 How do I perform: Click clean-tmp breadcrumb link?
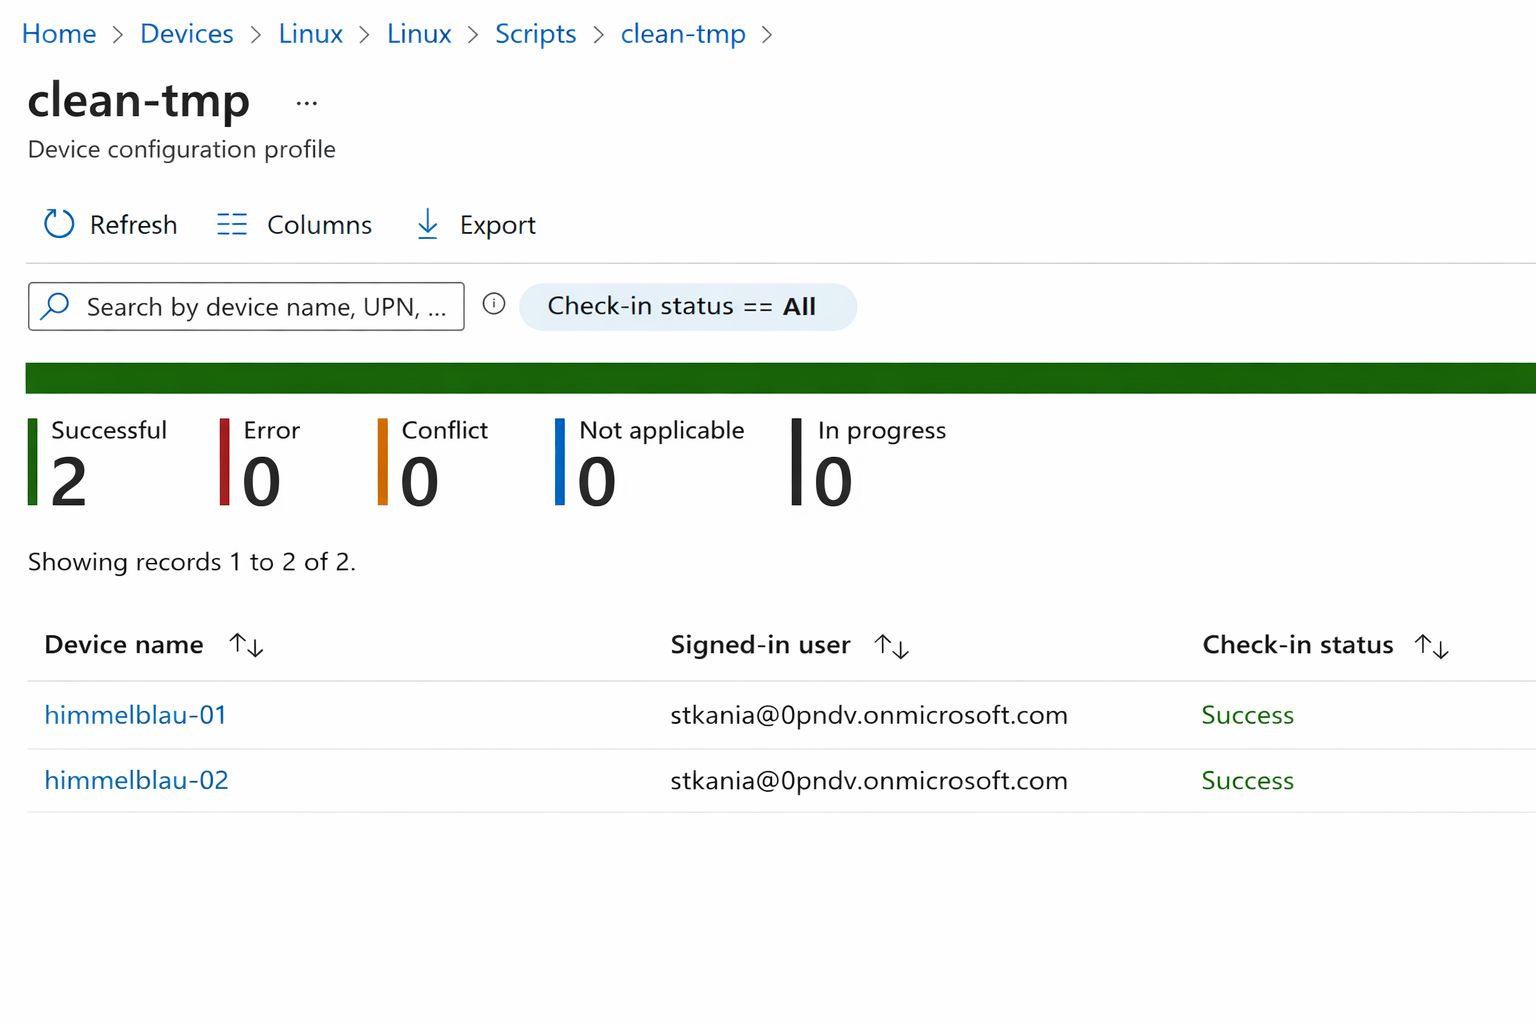pos(683,34)
